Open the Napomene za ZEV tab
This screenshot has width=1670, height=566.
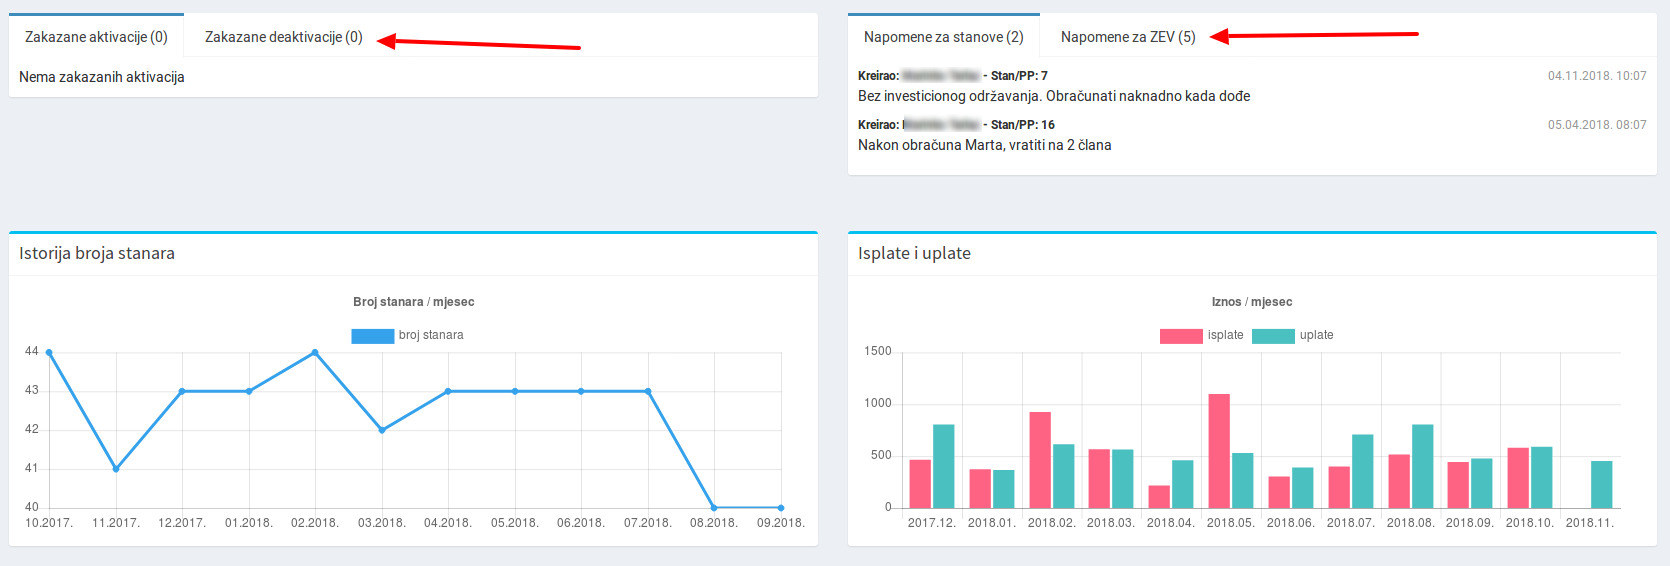(x=1127, y=37)
